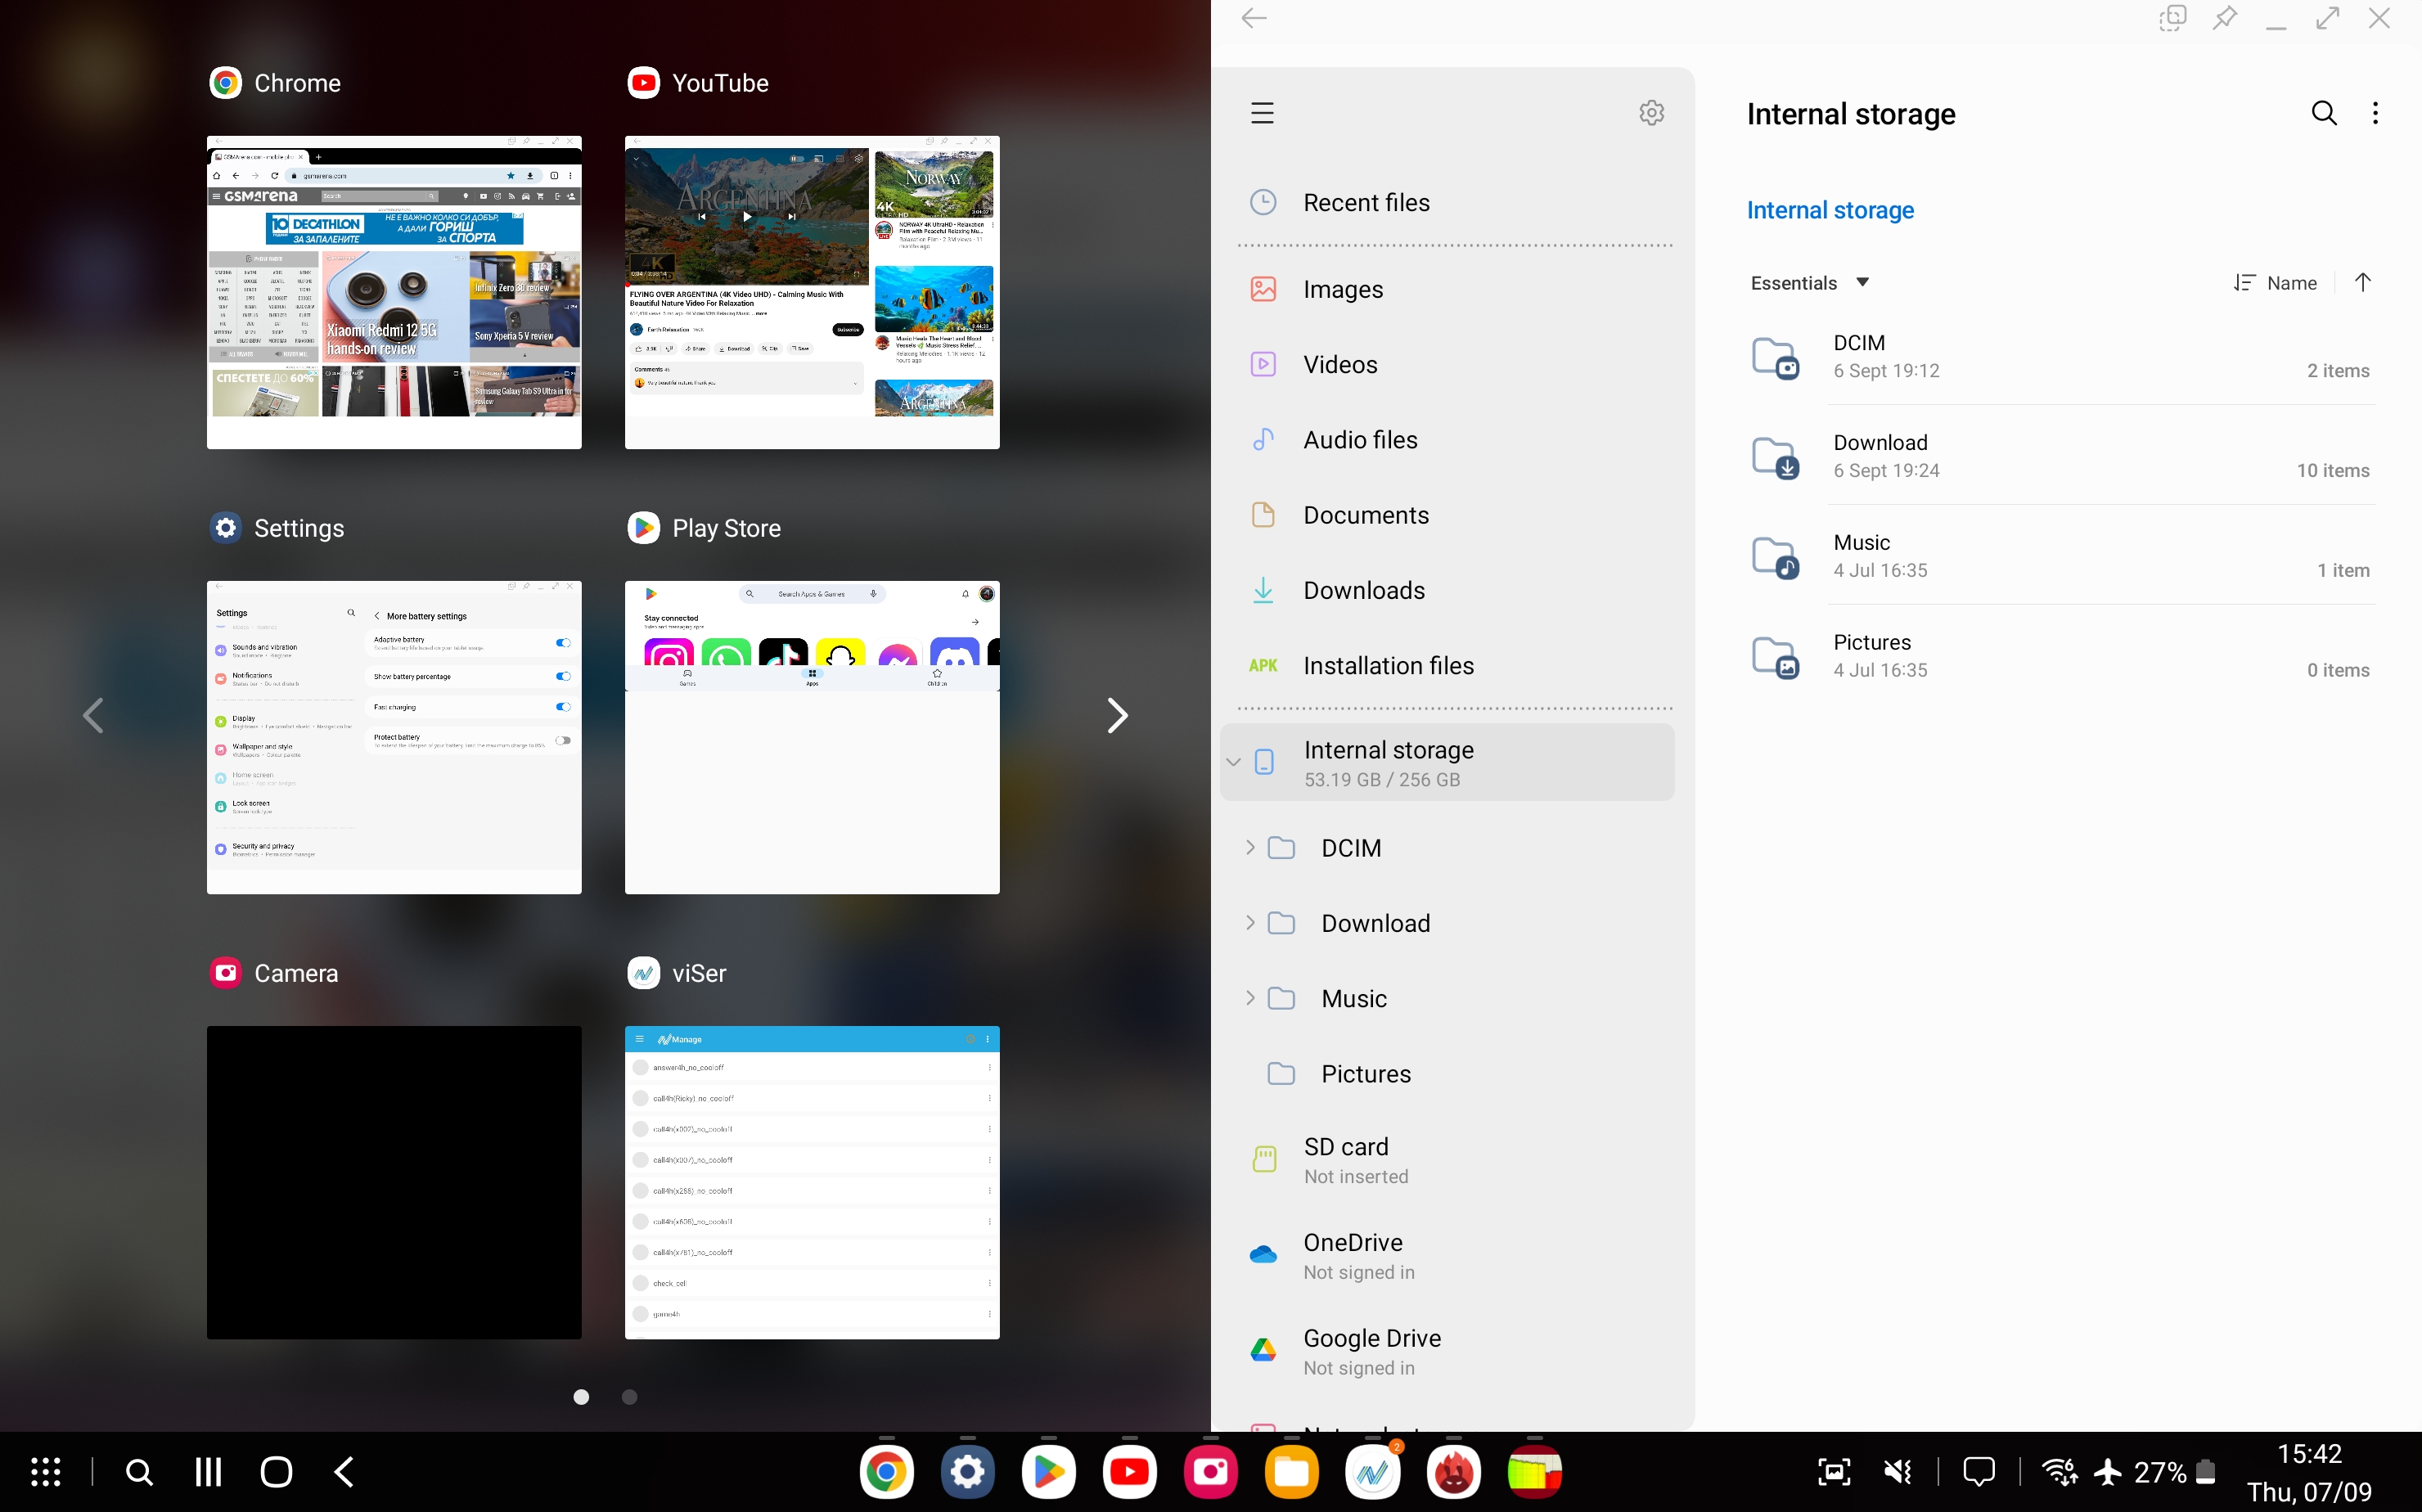Viewport: 2422px width, 1512px height.
Task: Open OneDrive cloud storage
Action: 1456,1256
